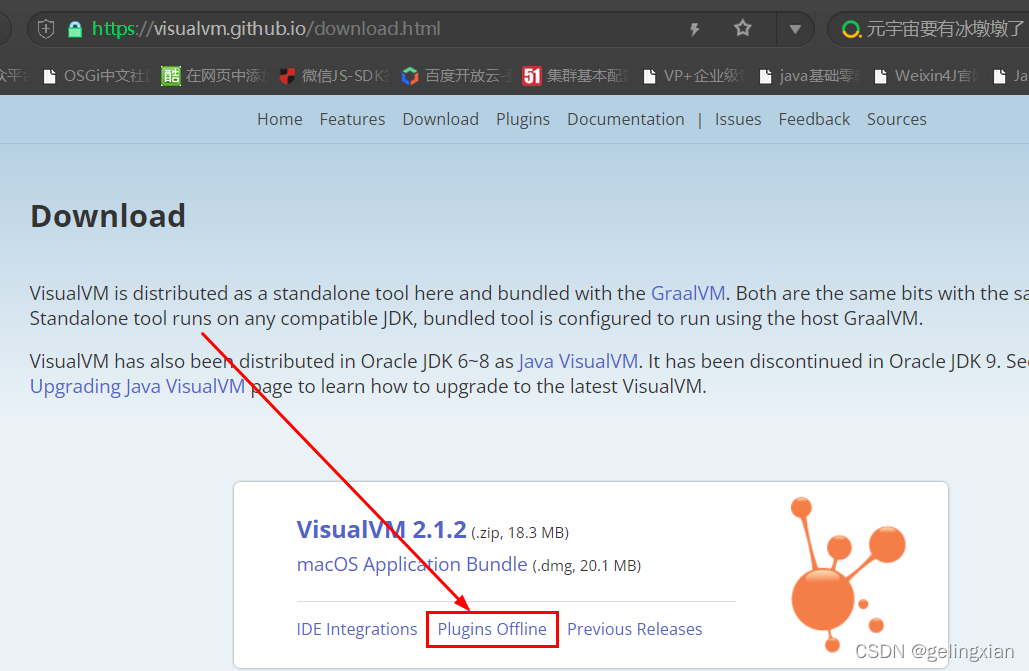The image size is (1029, 671).
Task: Click the green HTTPS lock icon
Action: [x=75, y=28]
